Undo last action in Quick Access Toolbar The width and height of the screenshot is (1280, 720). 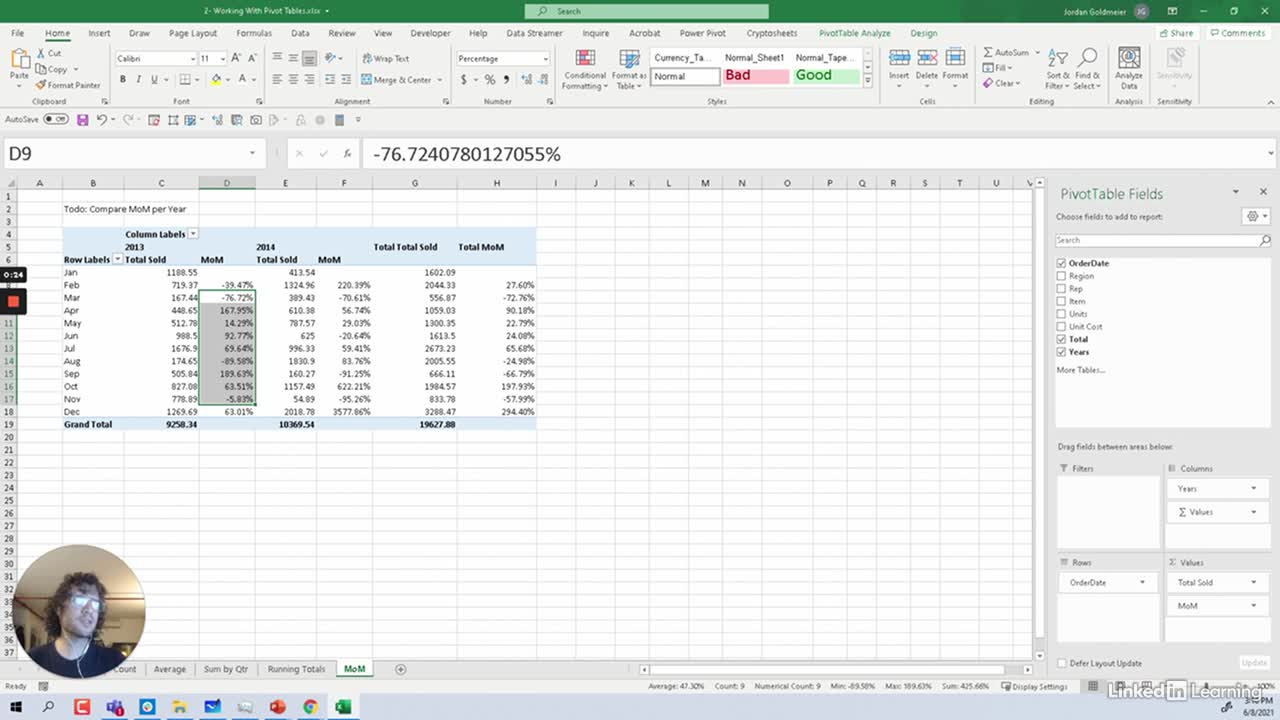pos(102,120)
